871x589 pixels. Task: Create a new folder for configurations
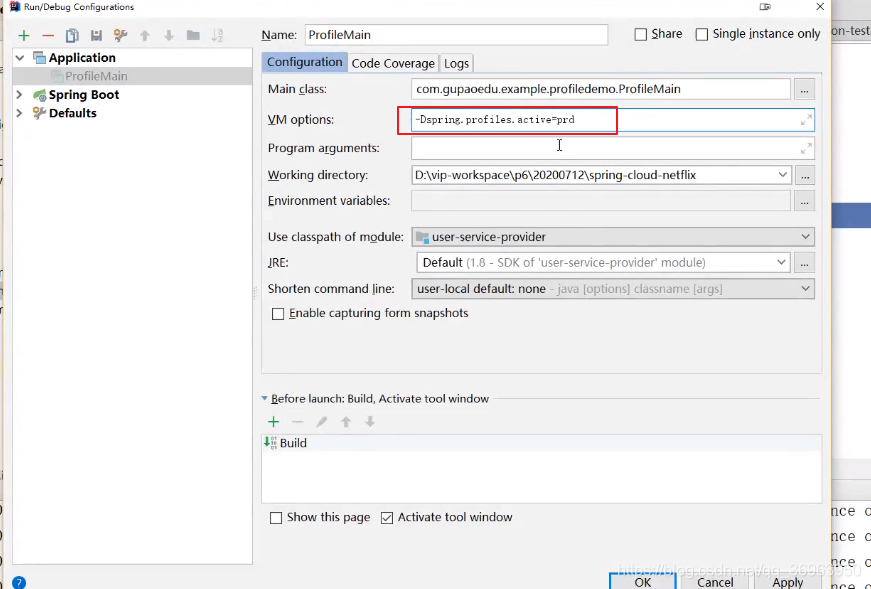[x=193, y=36]
